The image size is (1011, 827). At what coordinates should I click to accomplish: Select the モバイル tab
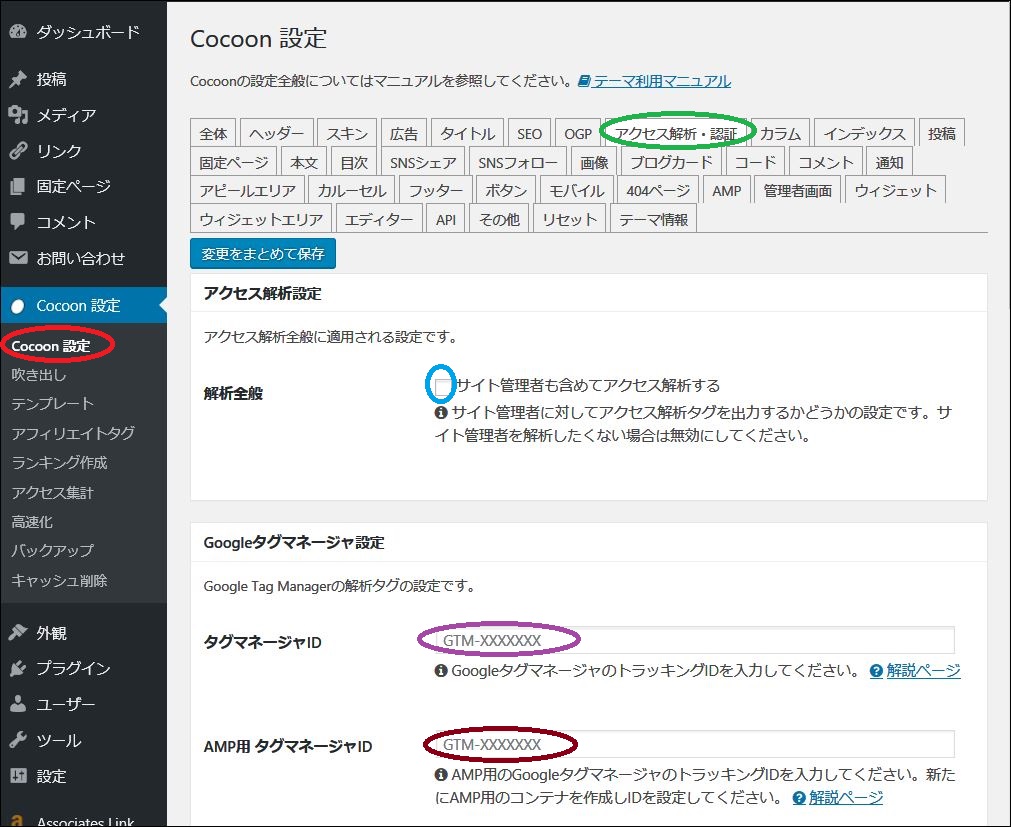coord(576,191)
